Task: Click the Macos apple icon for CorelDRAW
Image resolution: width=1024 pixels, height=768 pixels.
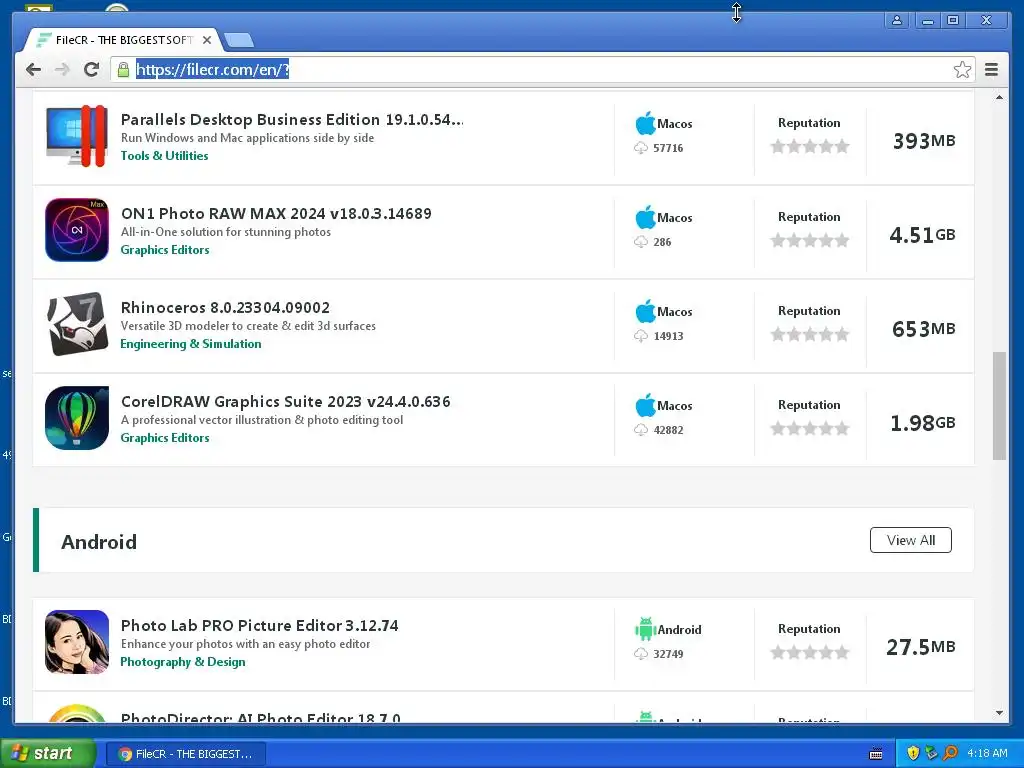Action: [x=645, y=406]
